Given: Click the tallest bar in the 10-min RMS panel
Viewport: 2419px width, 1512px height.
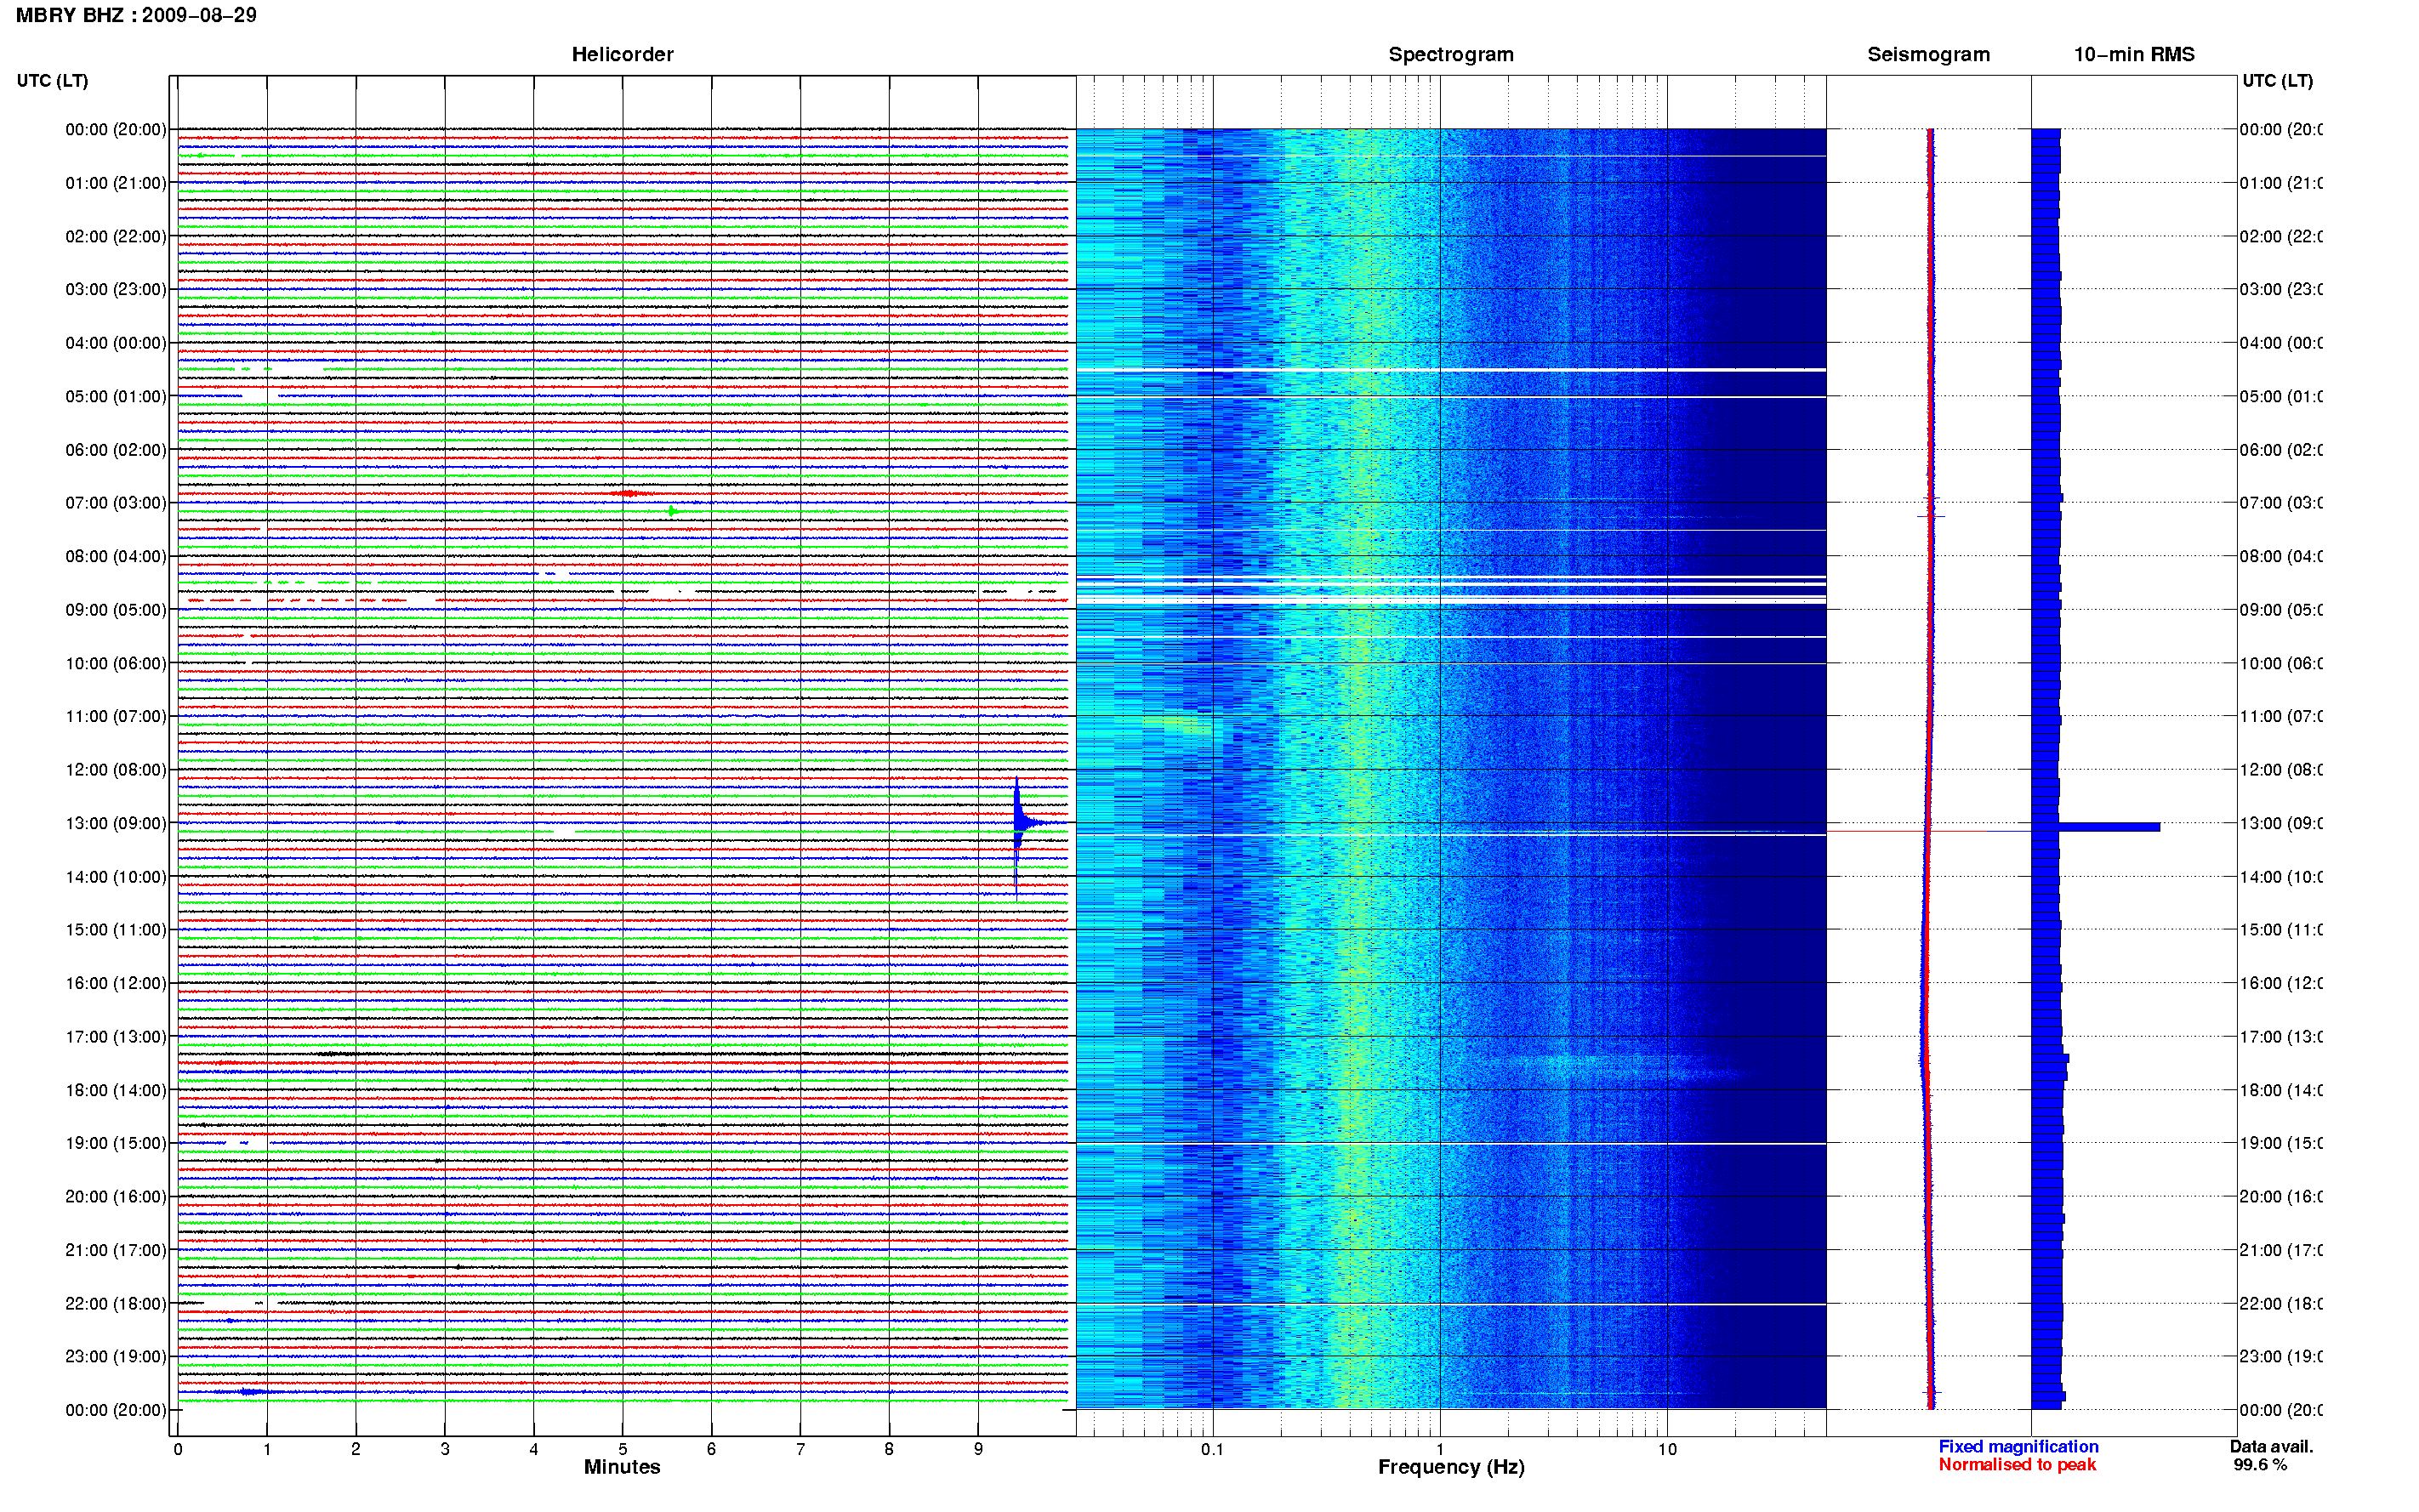Looking at the screenshot, I should click(x=2096, y=827).
